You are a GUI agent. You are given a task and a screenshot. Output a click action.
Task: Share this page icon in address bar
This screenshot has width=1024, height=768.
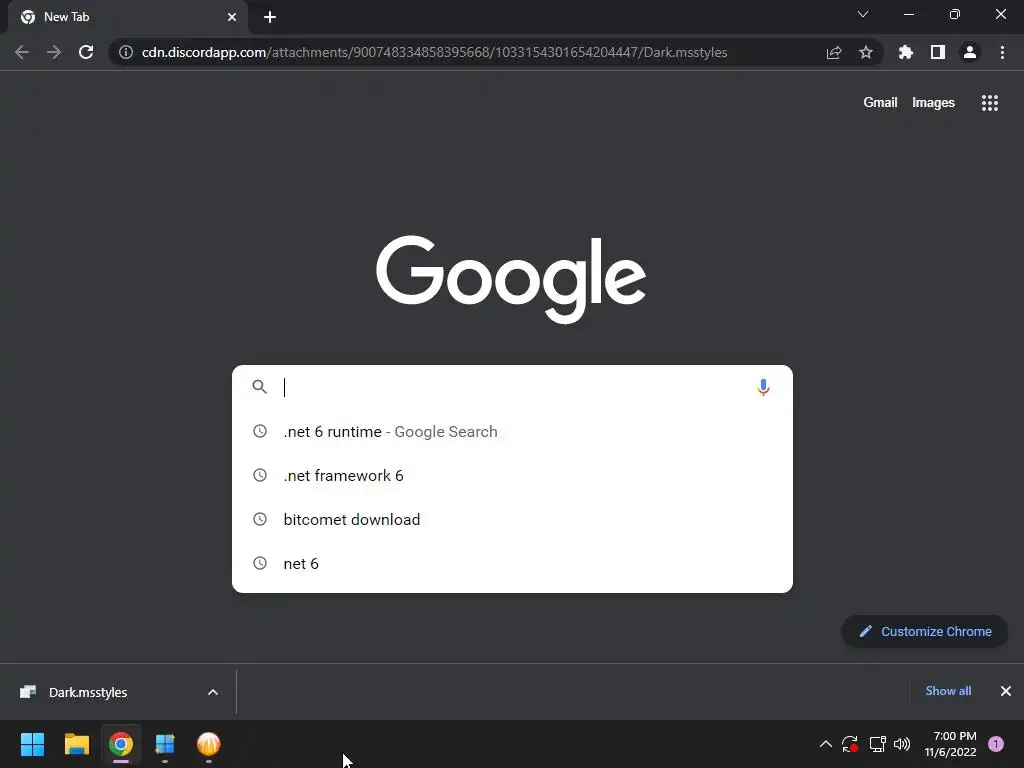pos(834,52)
